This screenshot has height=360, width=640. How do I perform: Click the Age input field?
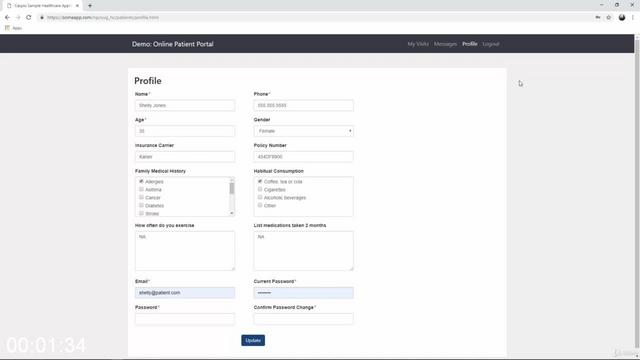click(185, 131)
